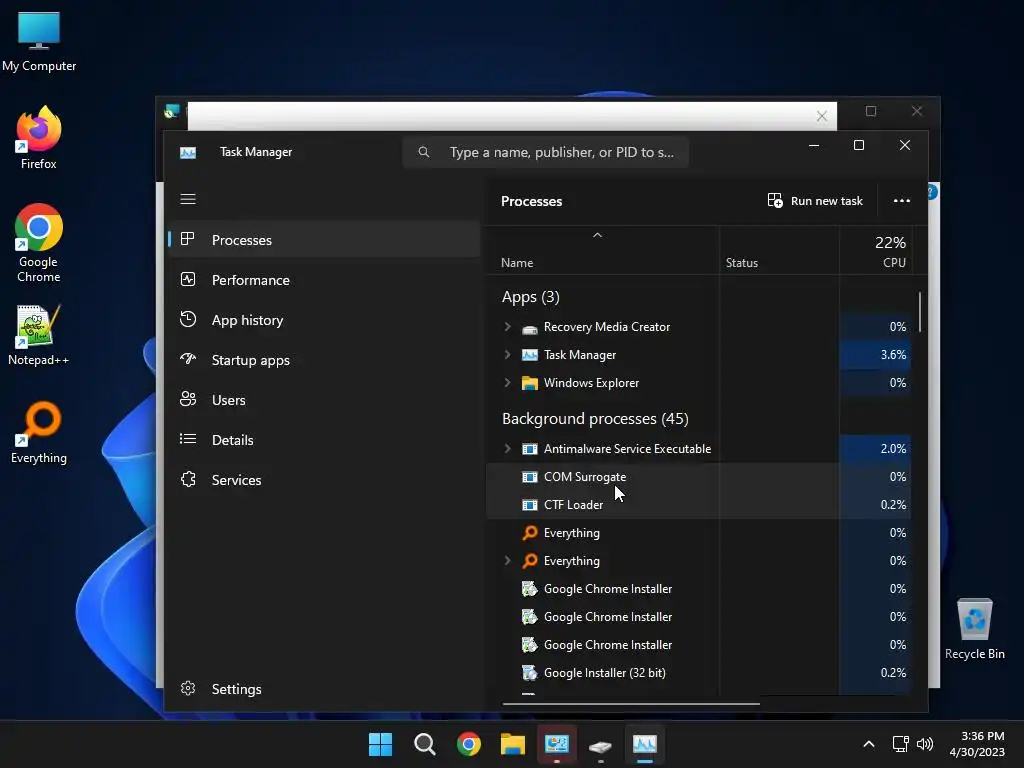The width and height of the screenshot is (1024, 768).
Task: Open taskbar Search
Action: pos(424,744)
